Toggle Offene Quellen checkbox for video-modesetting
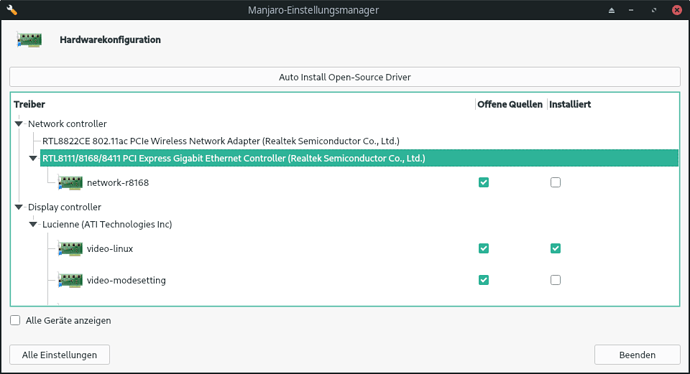Viewport: 690px width, 374px height. pos(484,280)
